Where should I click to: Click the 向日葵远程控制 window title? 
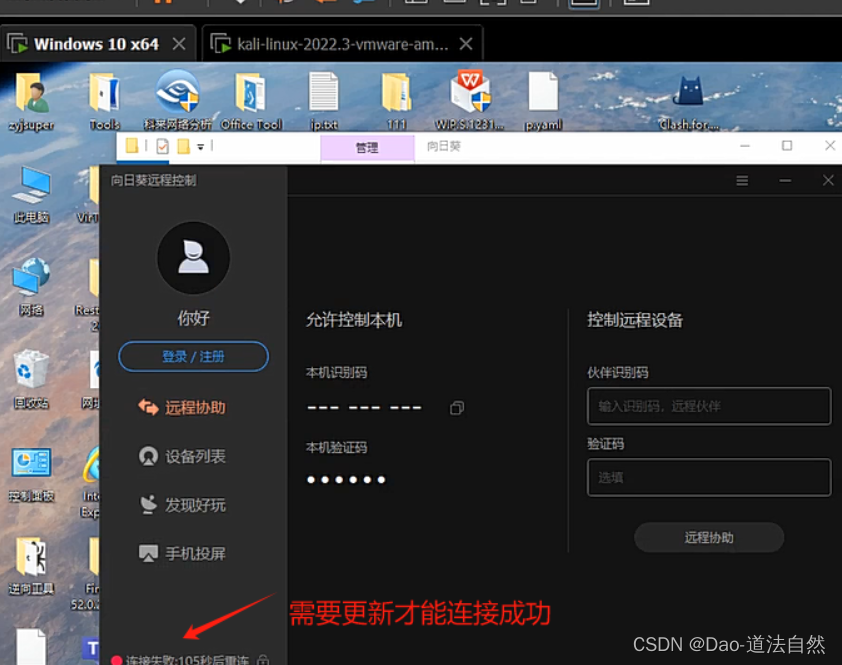(154, 180)
